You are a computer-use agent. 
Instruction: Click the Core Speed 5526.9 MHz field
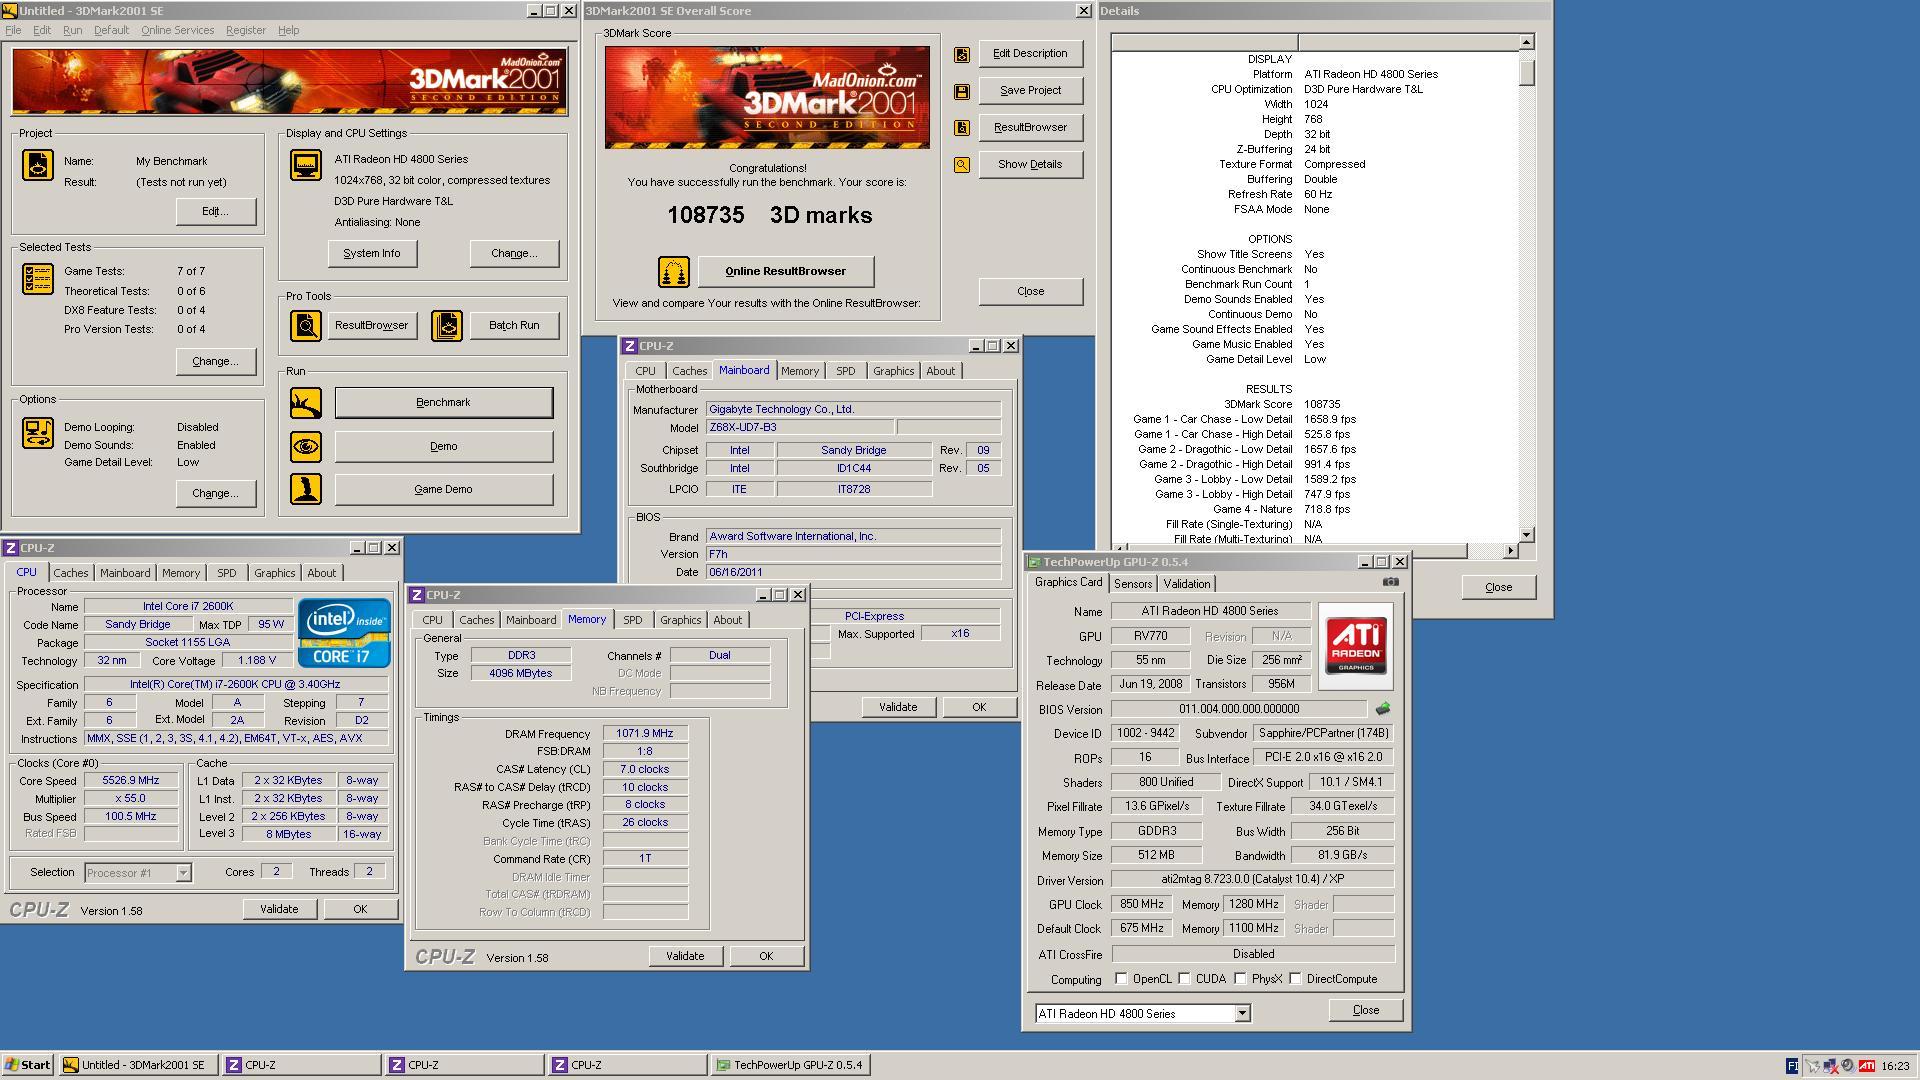click(x=131, y=781)
